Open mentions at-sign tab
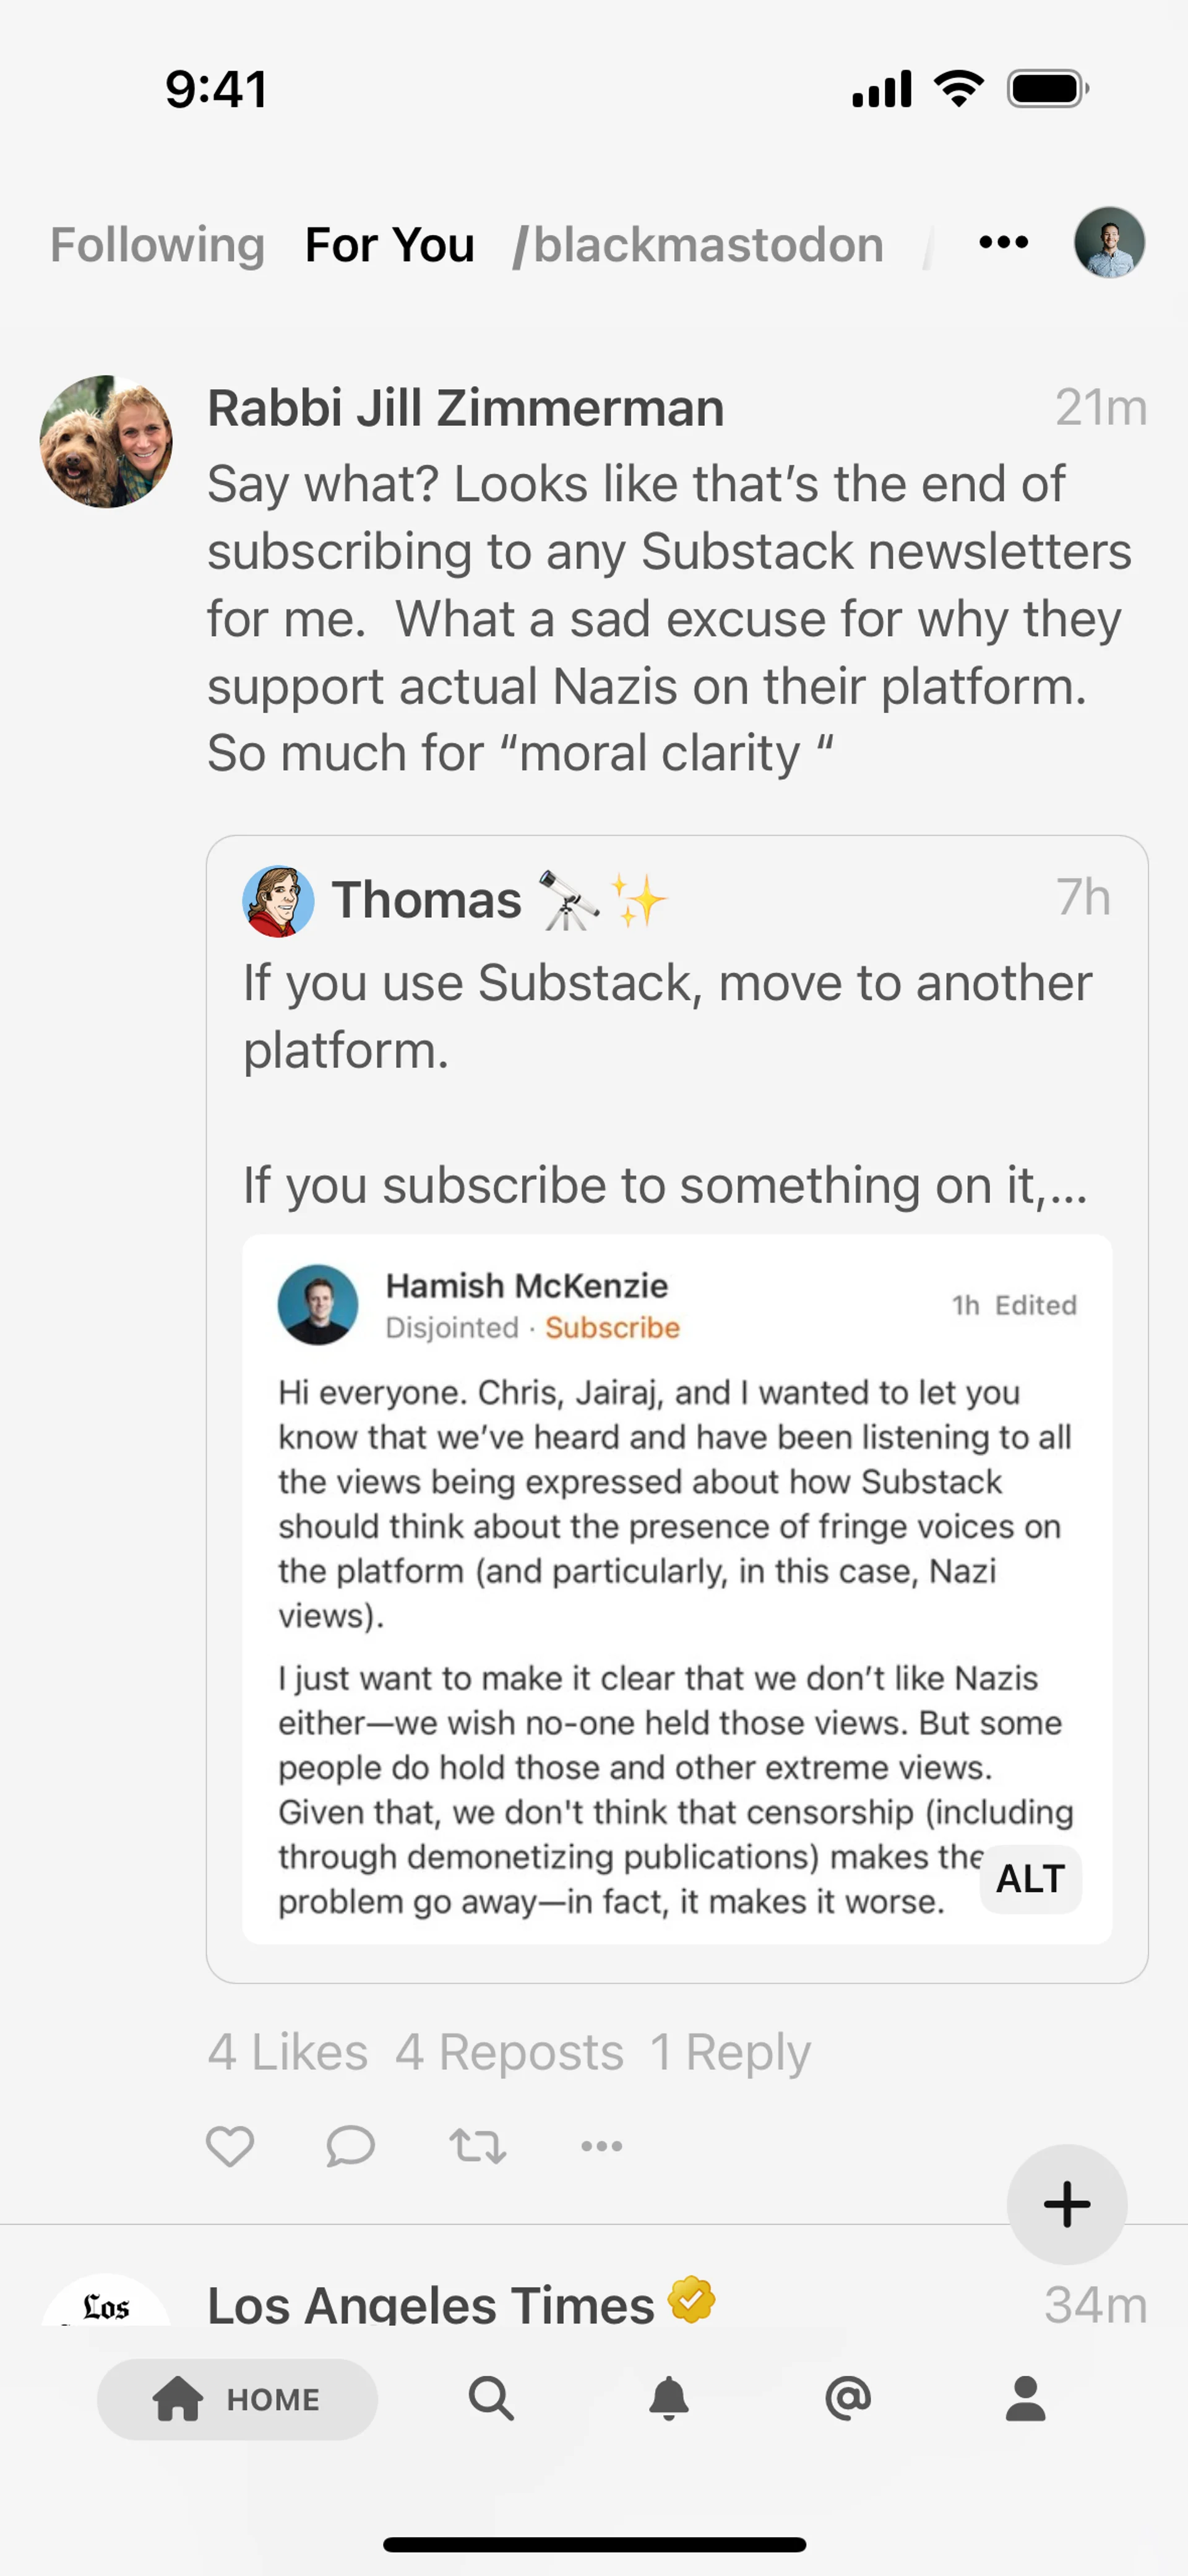 (x=848, y=2398)
